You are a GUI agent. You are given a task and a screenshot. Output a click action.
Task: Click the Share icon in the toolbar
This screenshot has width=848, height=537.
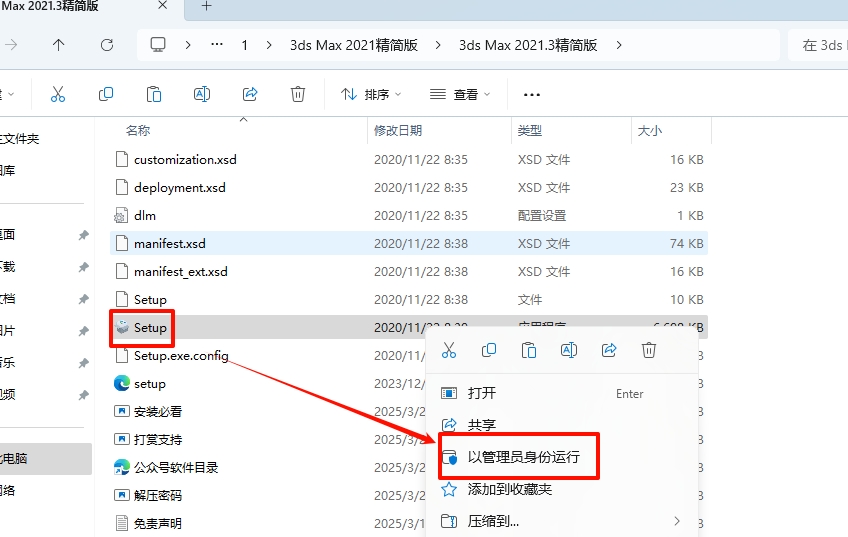250,94
